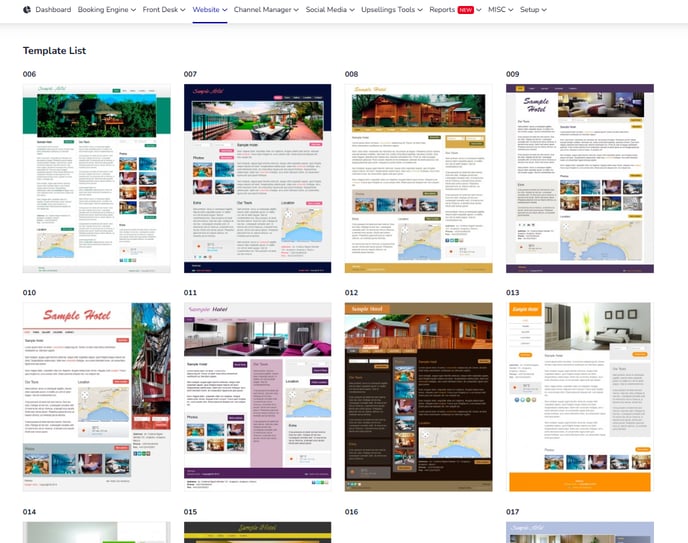Click the 012 template label

click(351, 293)
